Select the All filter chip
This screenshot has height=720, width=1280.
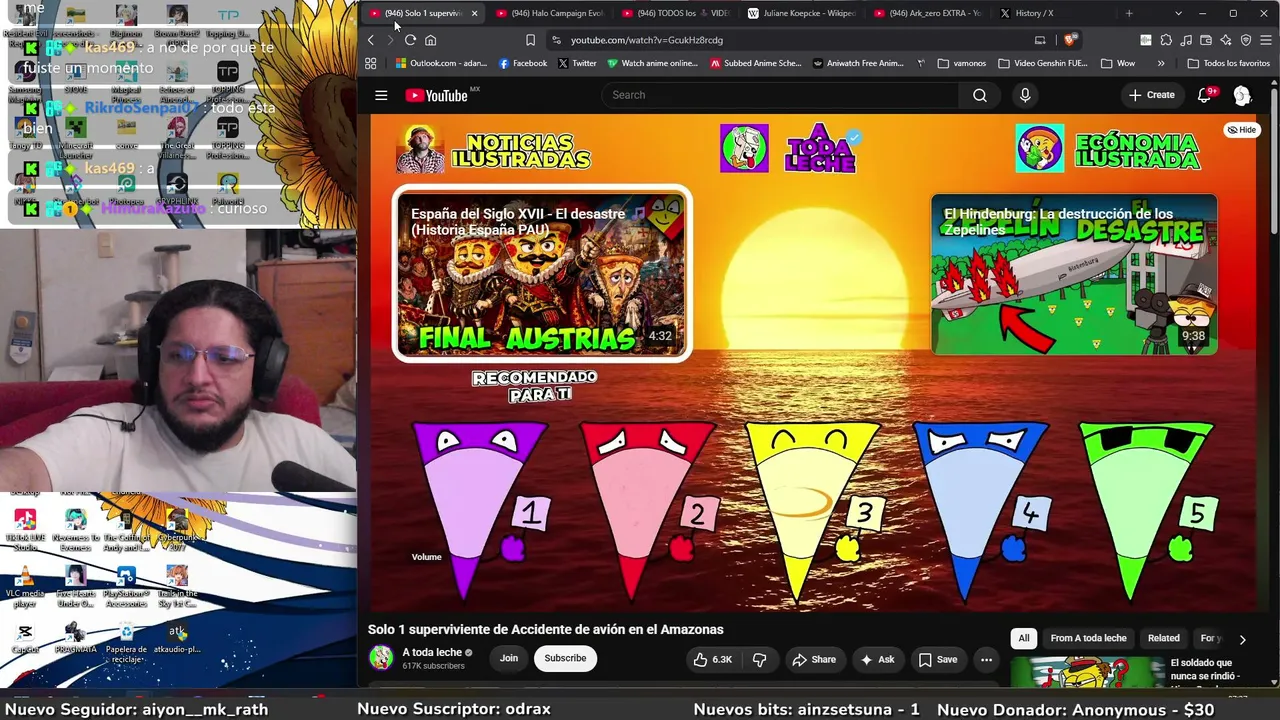tap(1024, 638)
